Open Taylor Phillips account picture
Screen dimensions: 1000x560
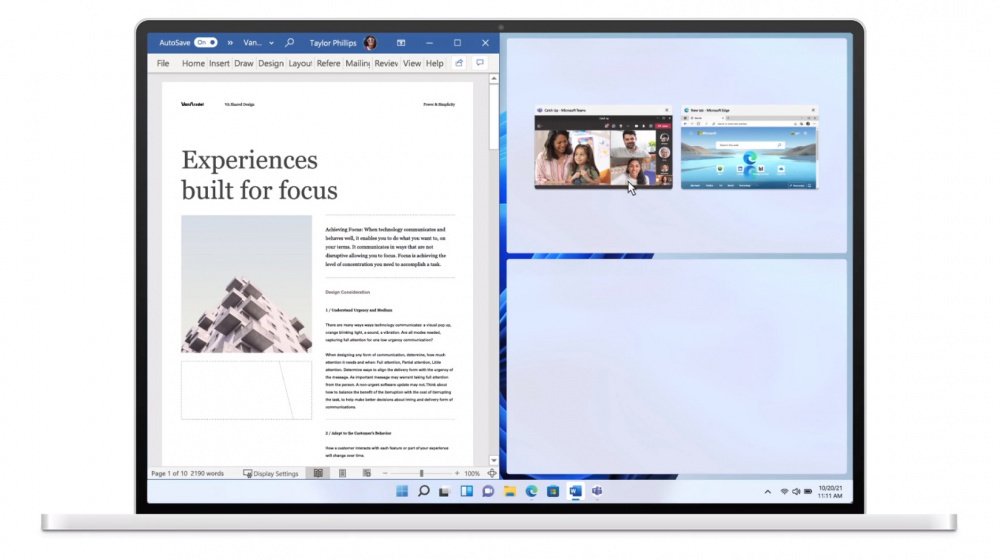click(370, 43)
